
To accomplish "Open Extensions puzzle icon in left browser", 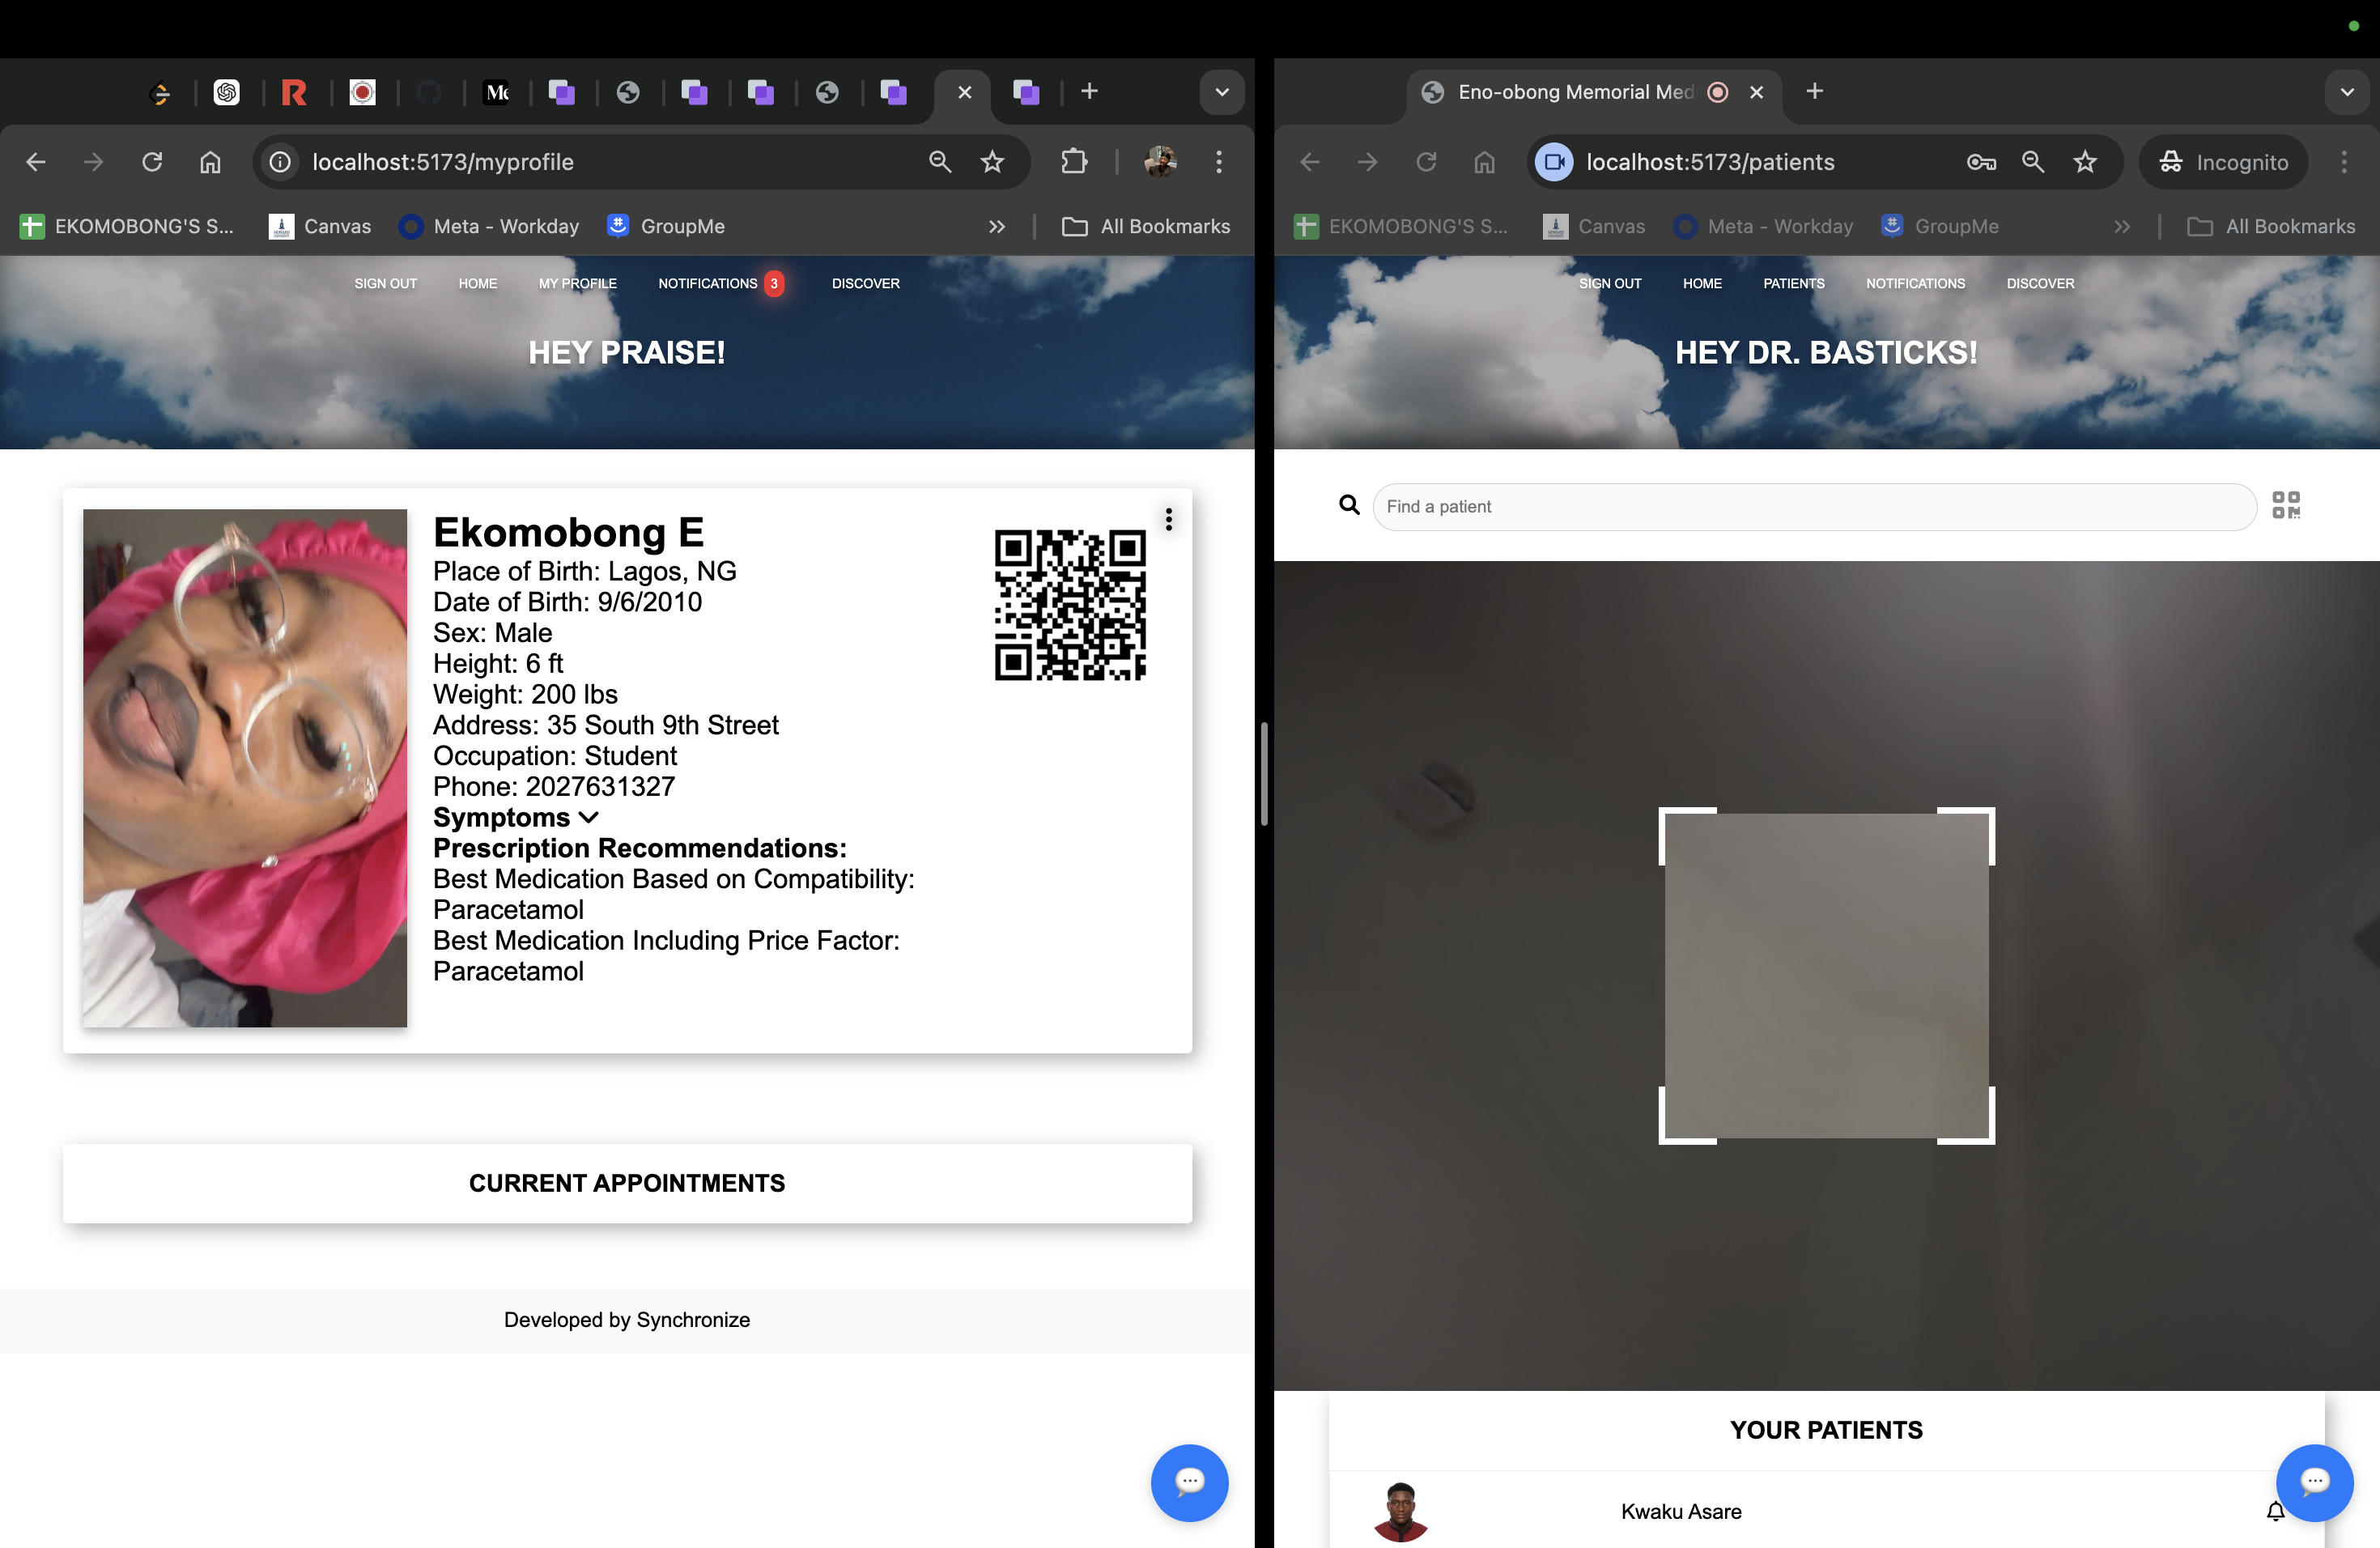I will 1073,162.
